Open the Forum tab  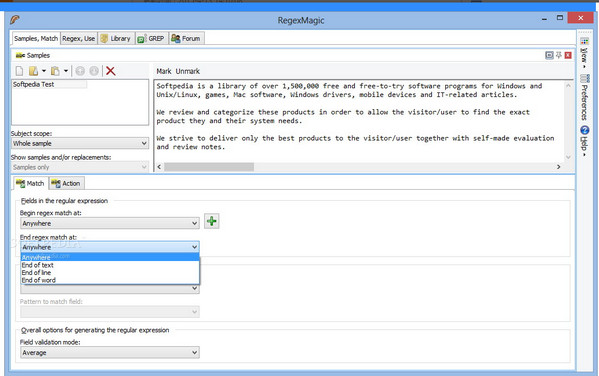[186, 38]
